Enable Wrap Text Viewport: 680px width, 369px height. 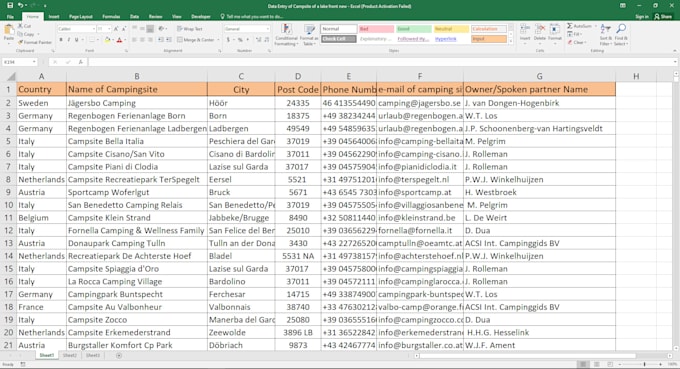click(x=190, y=29)
